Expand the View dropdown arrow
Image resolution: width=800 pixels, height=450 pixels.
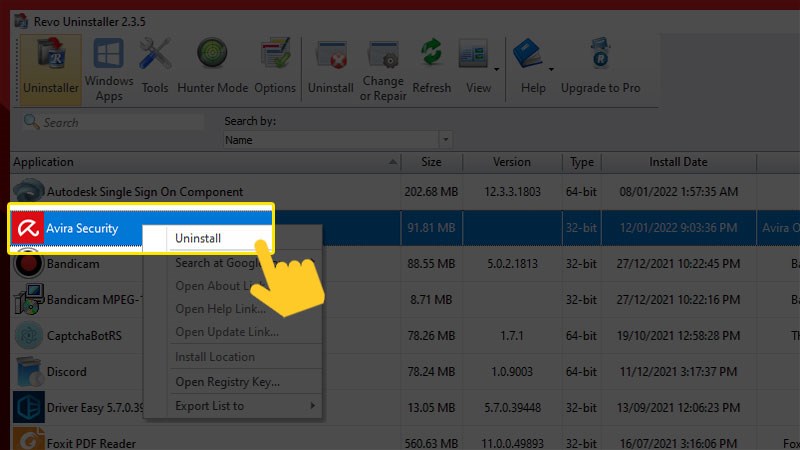coord(496,69)
